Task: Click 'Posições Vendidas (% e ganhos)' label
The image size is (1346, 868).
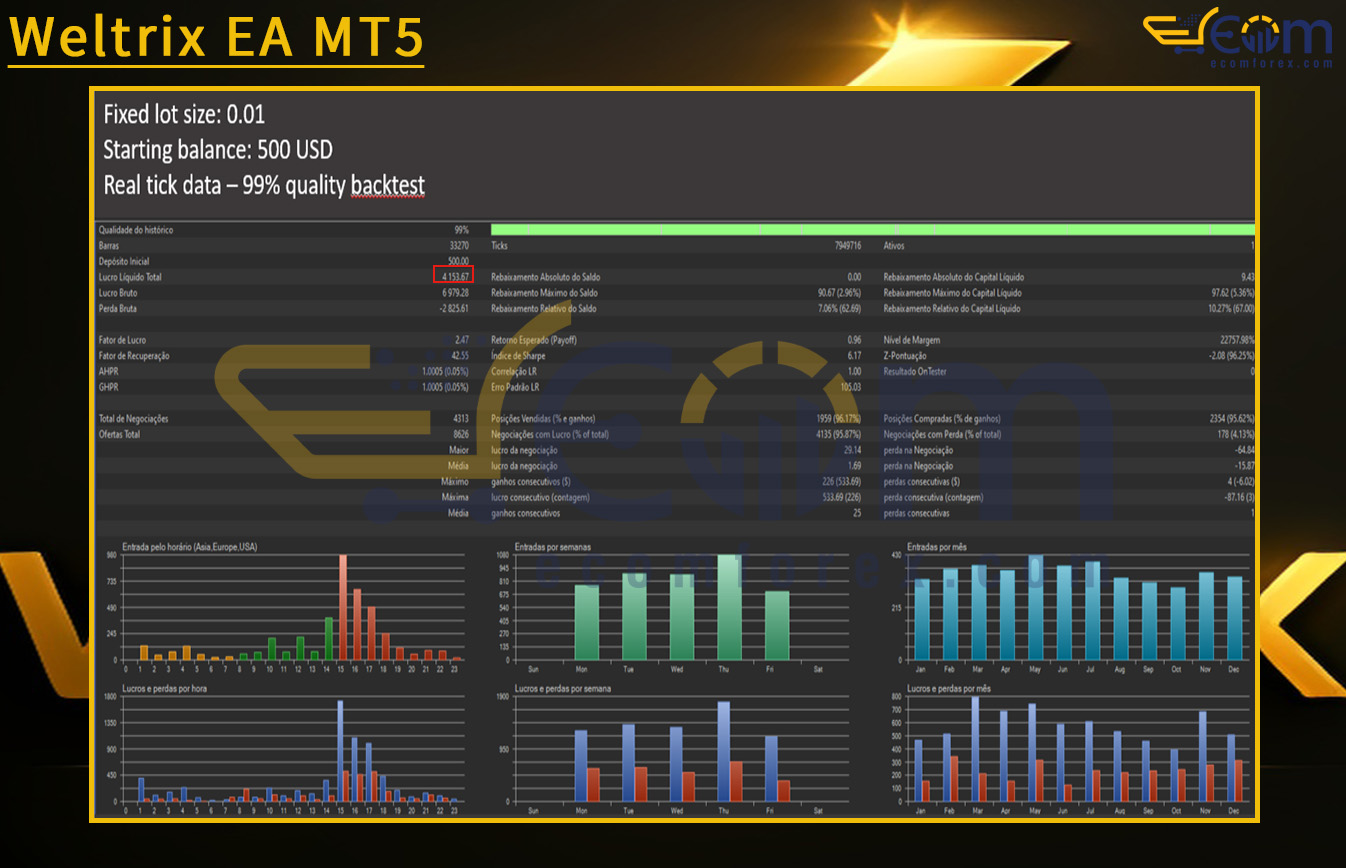Action: (545, 419)
